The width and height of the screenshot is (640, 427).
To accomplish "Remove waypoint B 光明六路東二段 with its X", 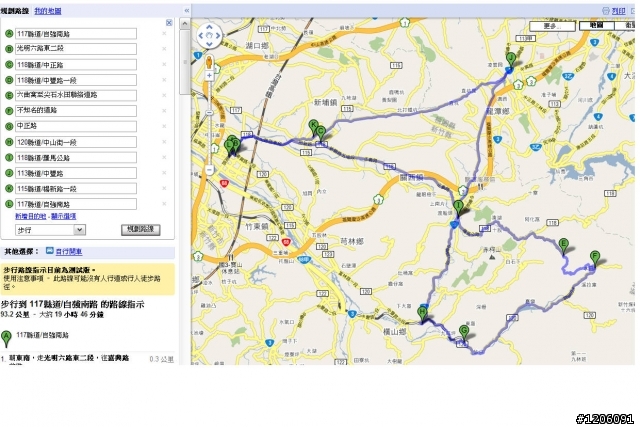I will [164, 49].
